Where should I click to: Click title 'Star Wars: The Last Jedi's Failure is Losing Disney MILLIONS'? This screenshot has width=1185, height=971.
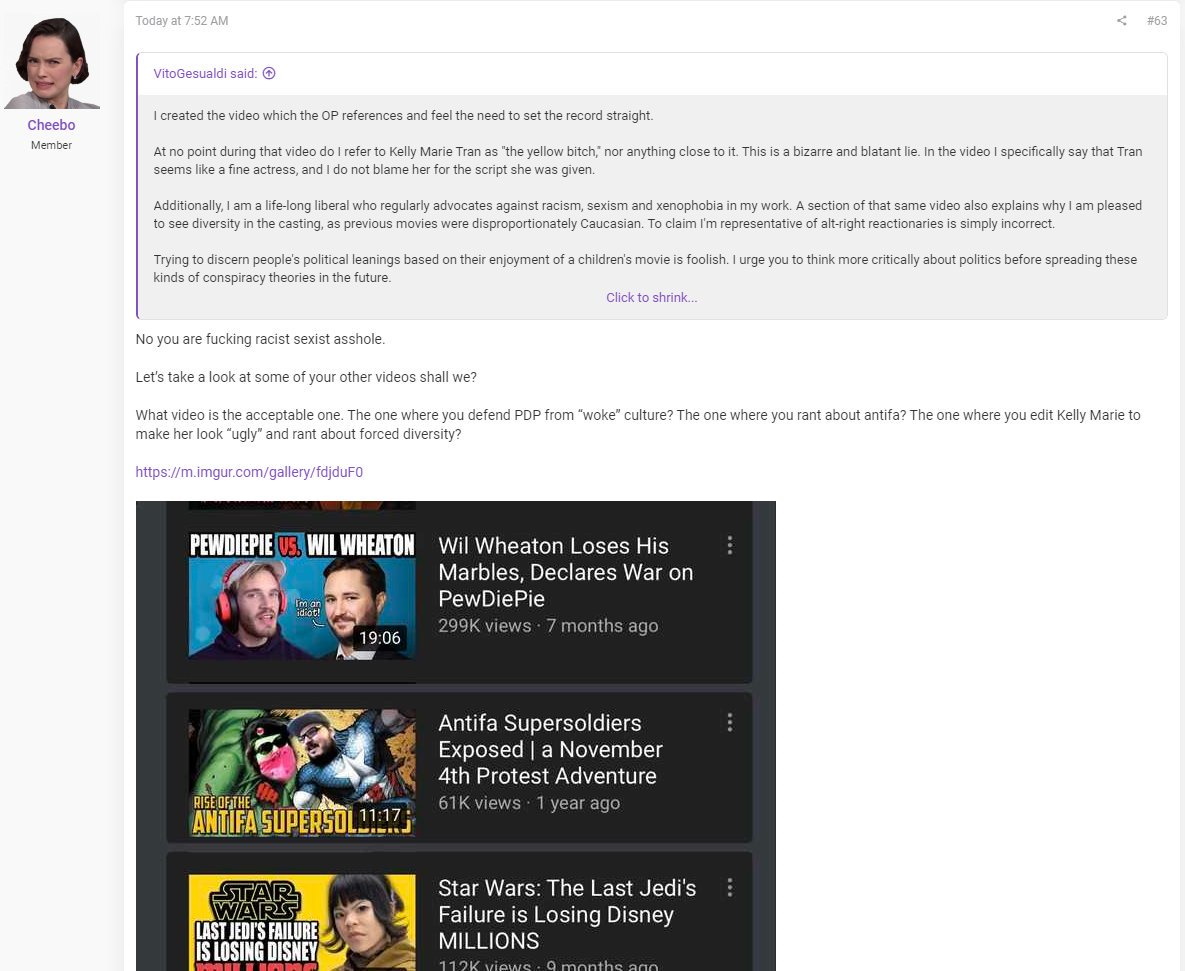click(567, 914)
